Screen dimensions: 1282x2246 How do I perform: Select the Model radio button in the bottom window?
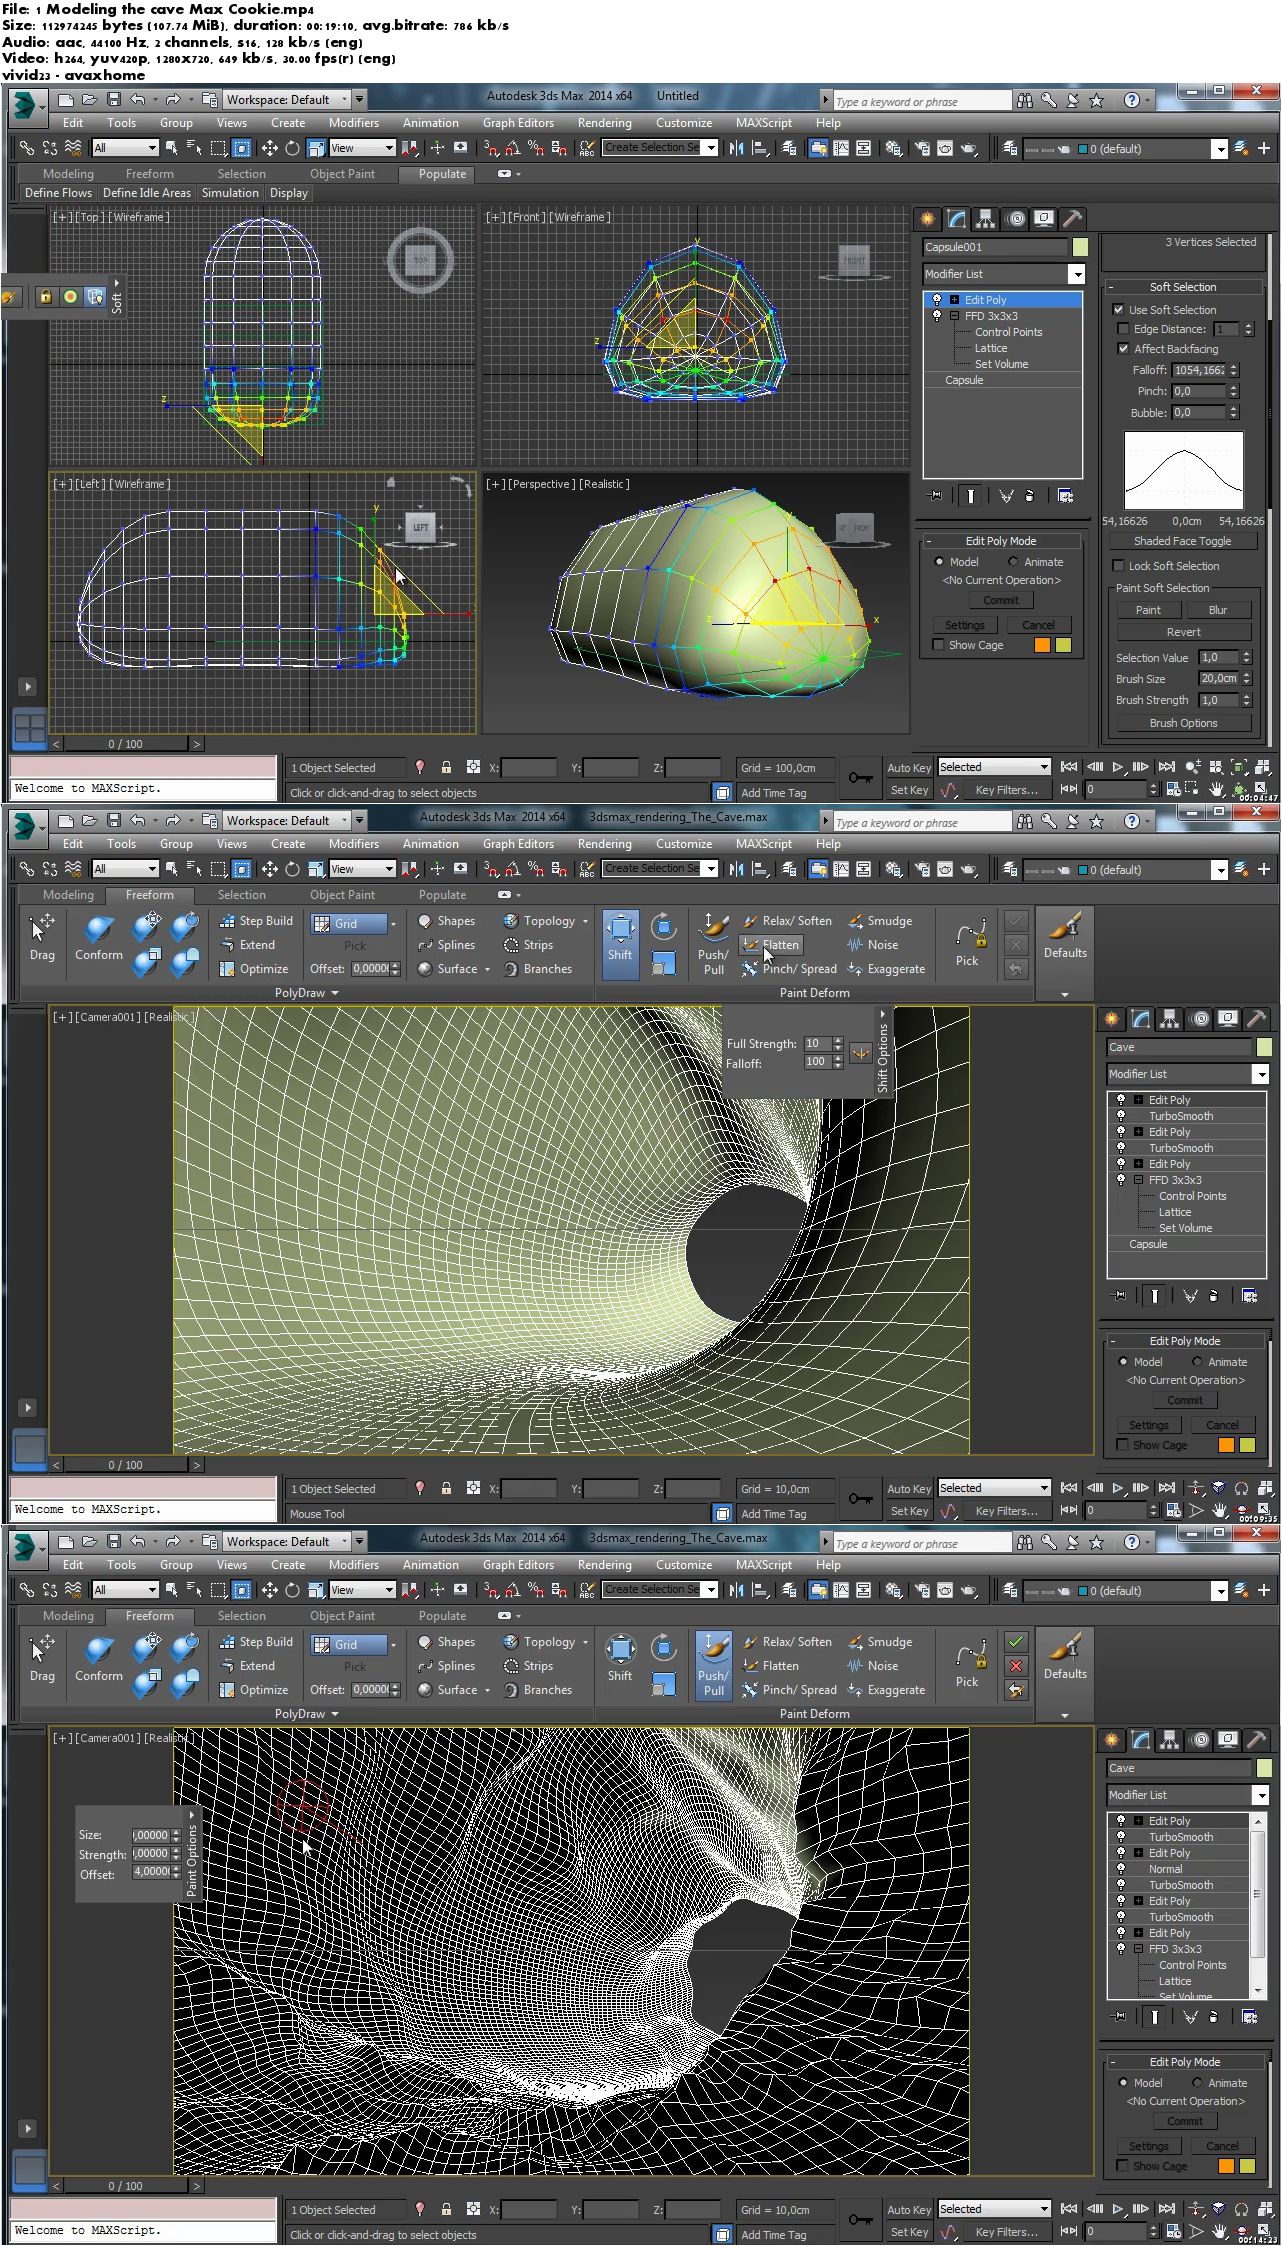click(x=1123, y=2083)
